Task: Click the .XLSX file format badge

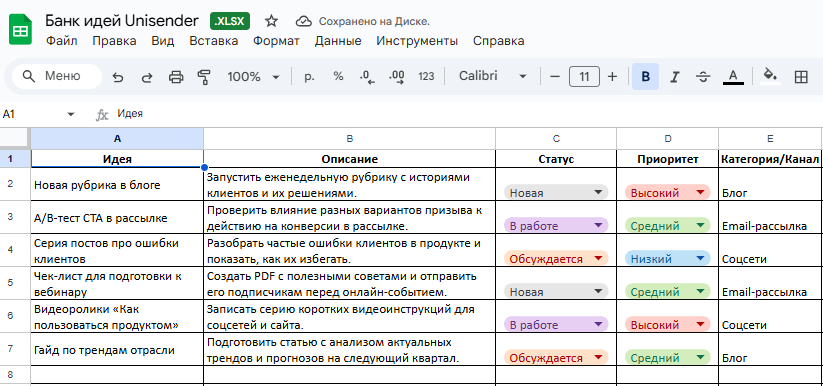Action: (x=230, y=21)
